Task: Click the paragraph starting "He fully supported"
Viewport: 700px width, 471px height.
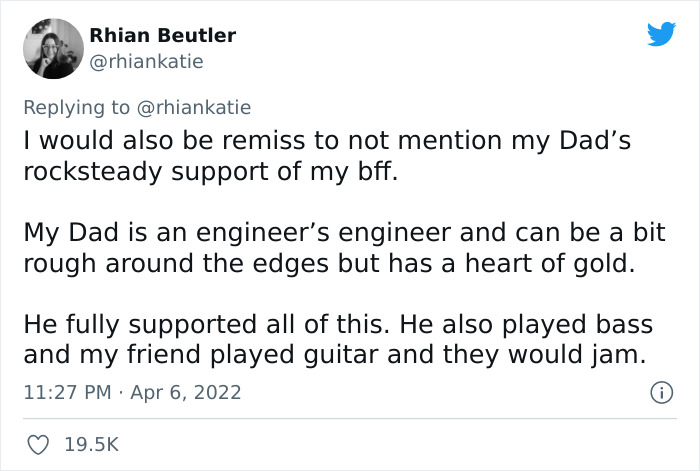Action: pyautogui.click(x=340, y=339)
